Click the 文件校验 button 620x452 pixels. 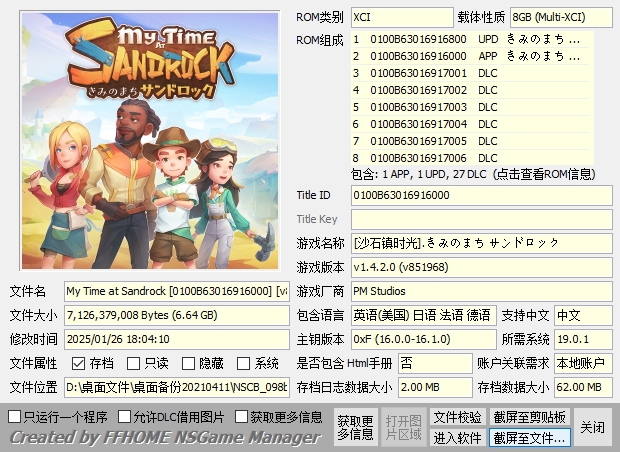[457, 416]
